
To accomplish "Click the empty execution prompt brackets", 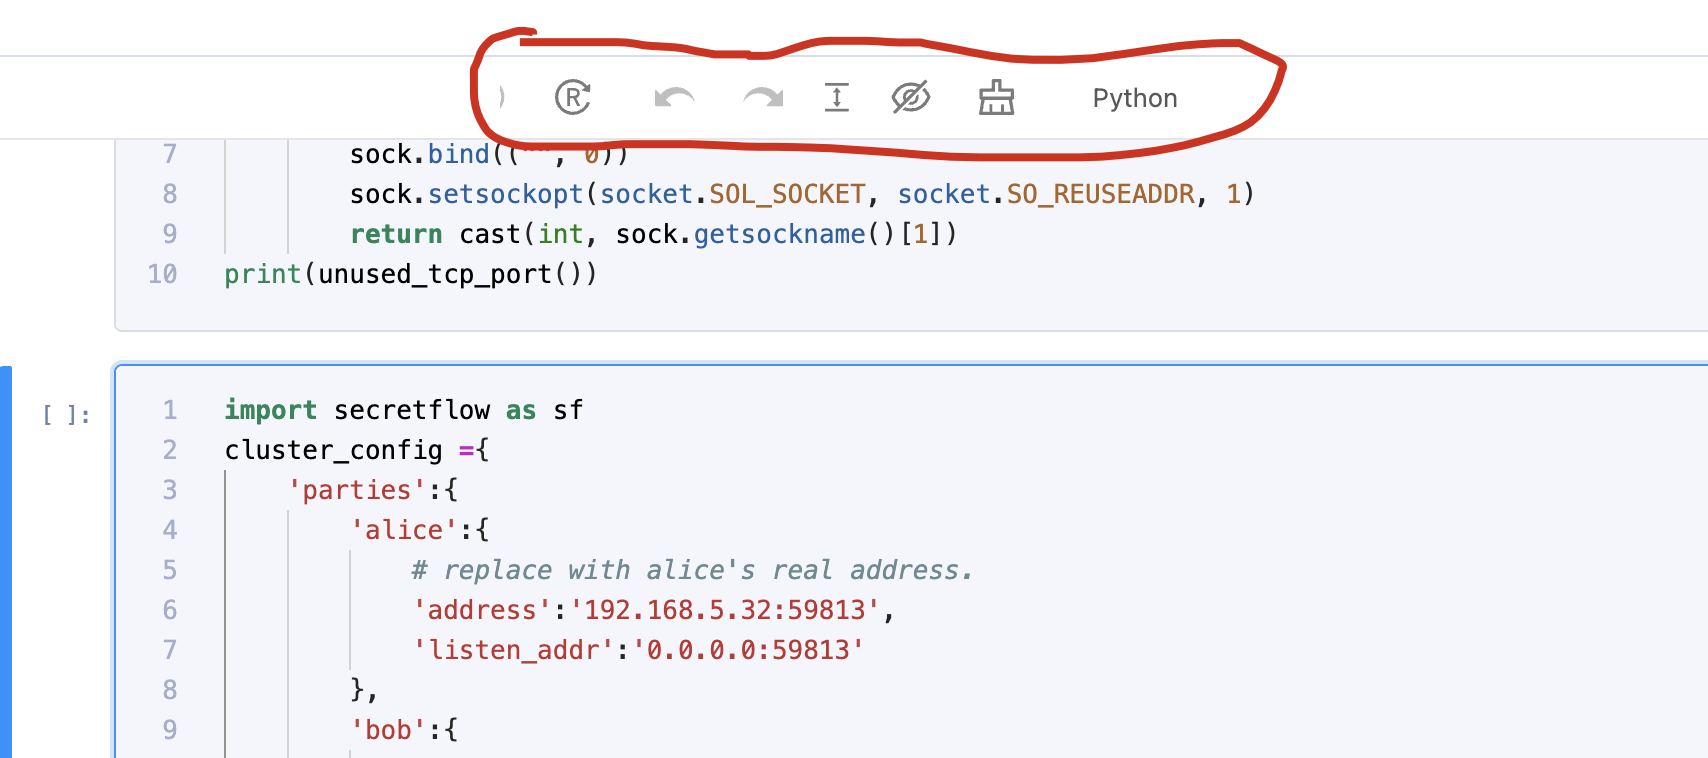I will 66,415.
